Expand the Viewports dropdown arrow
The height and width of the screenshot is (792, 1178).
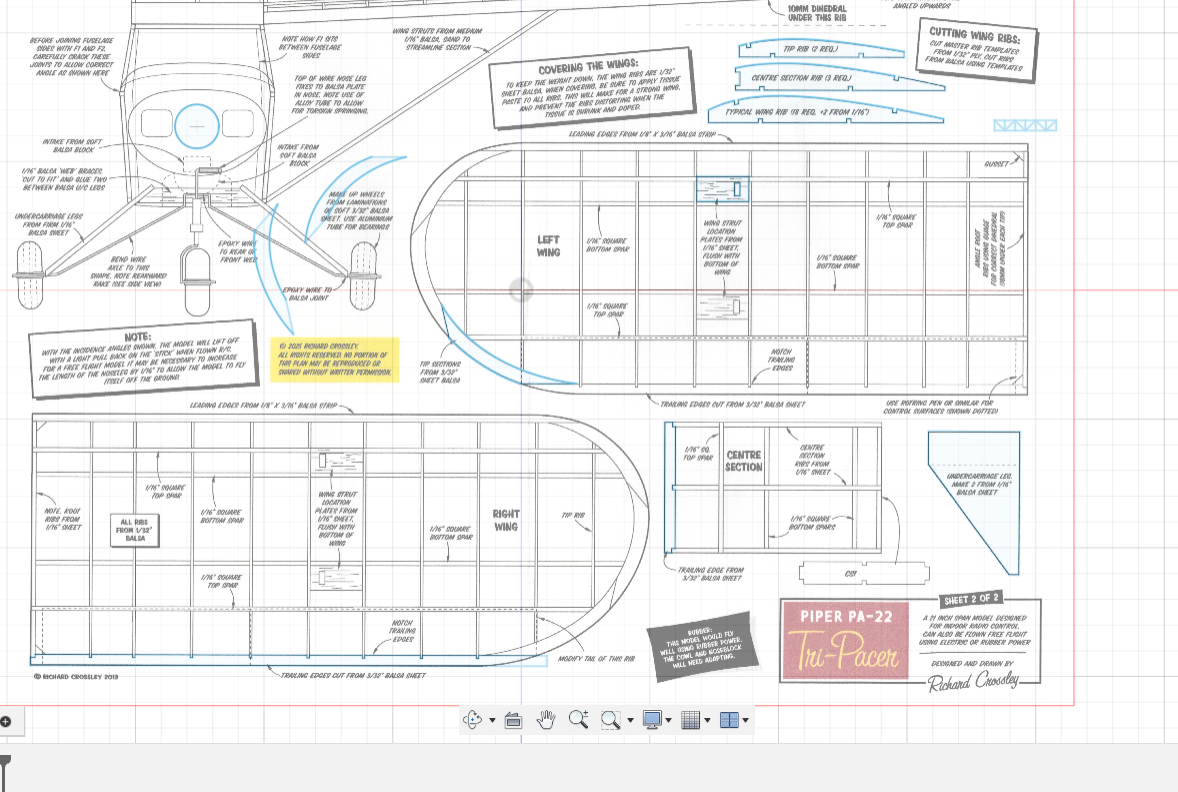pyautogui.click(x=745, y=721)
